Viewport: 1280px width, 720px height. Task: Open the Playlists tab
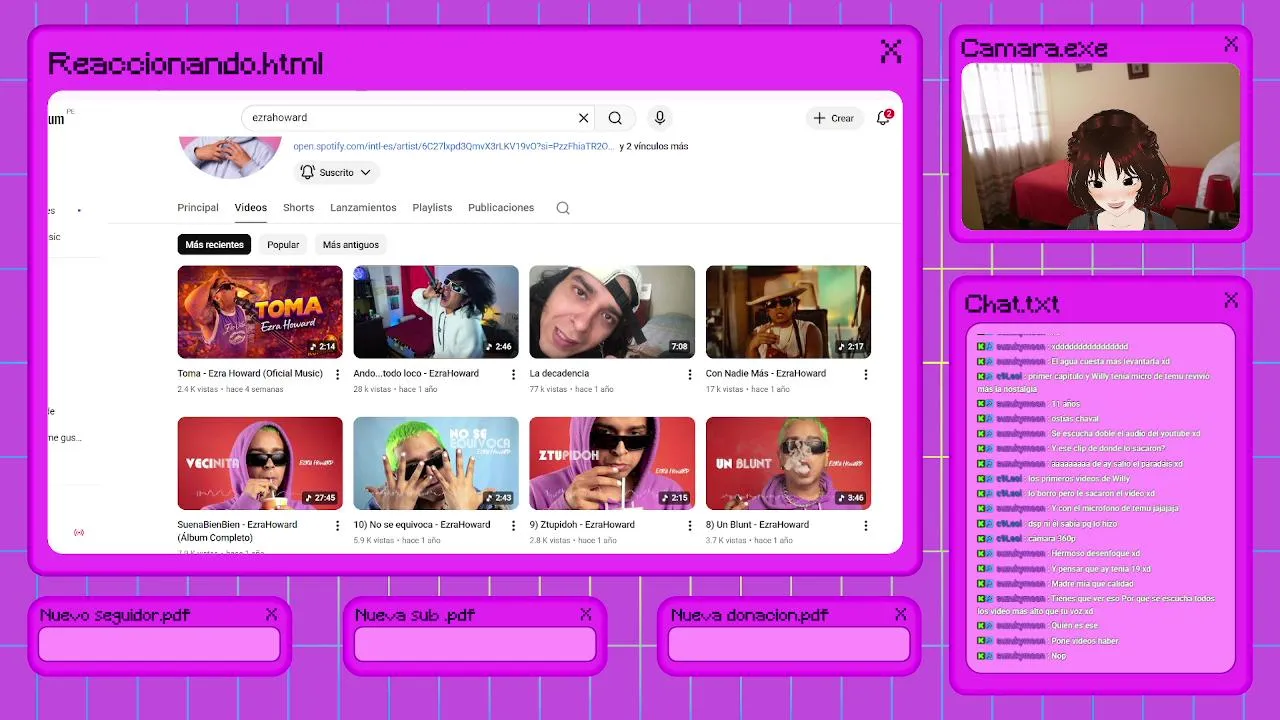[x=432, y=208]
